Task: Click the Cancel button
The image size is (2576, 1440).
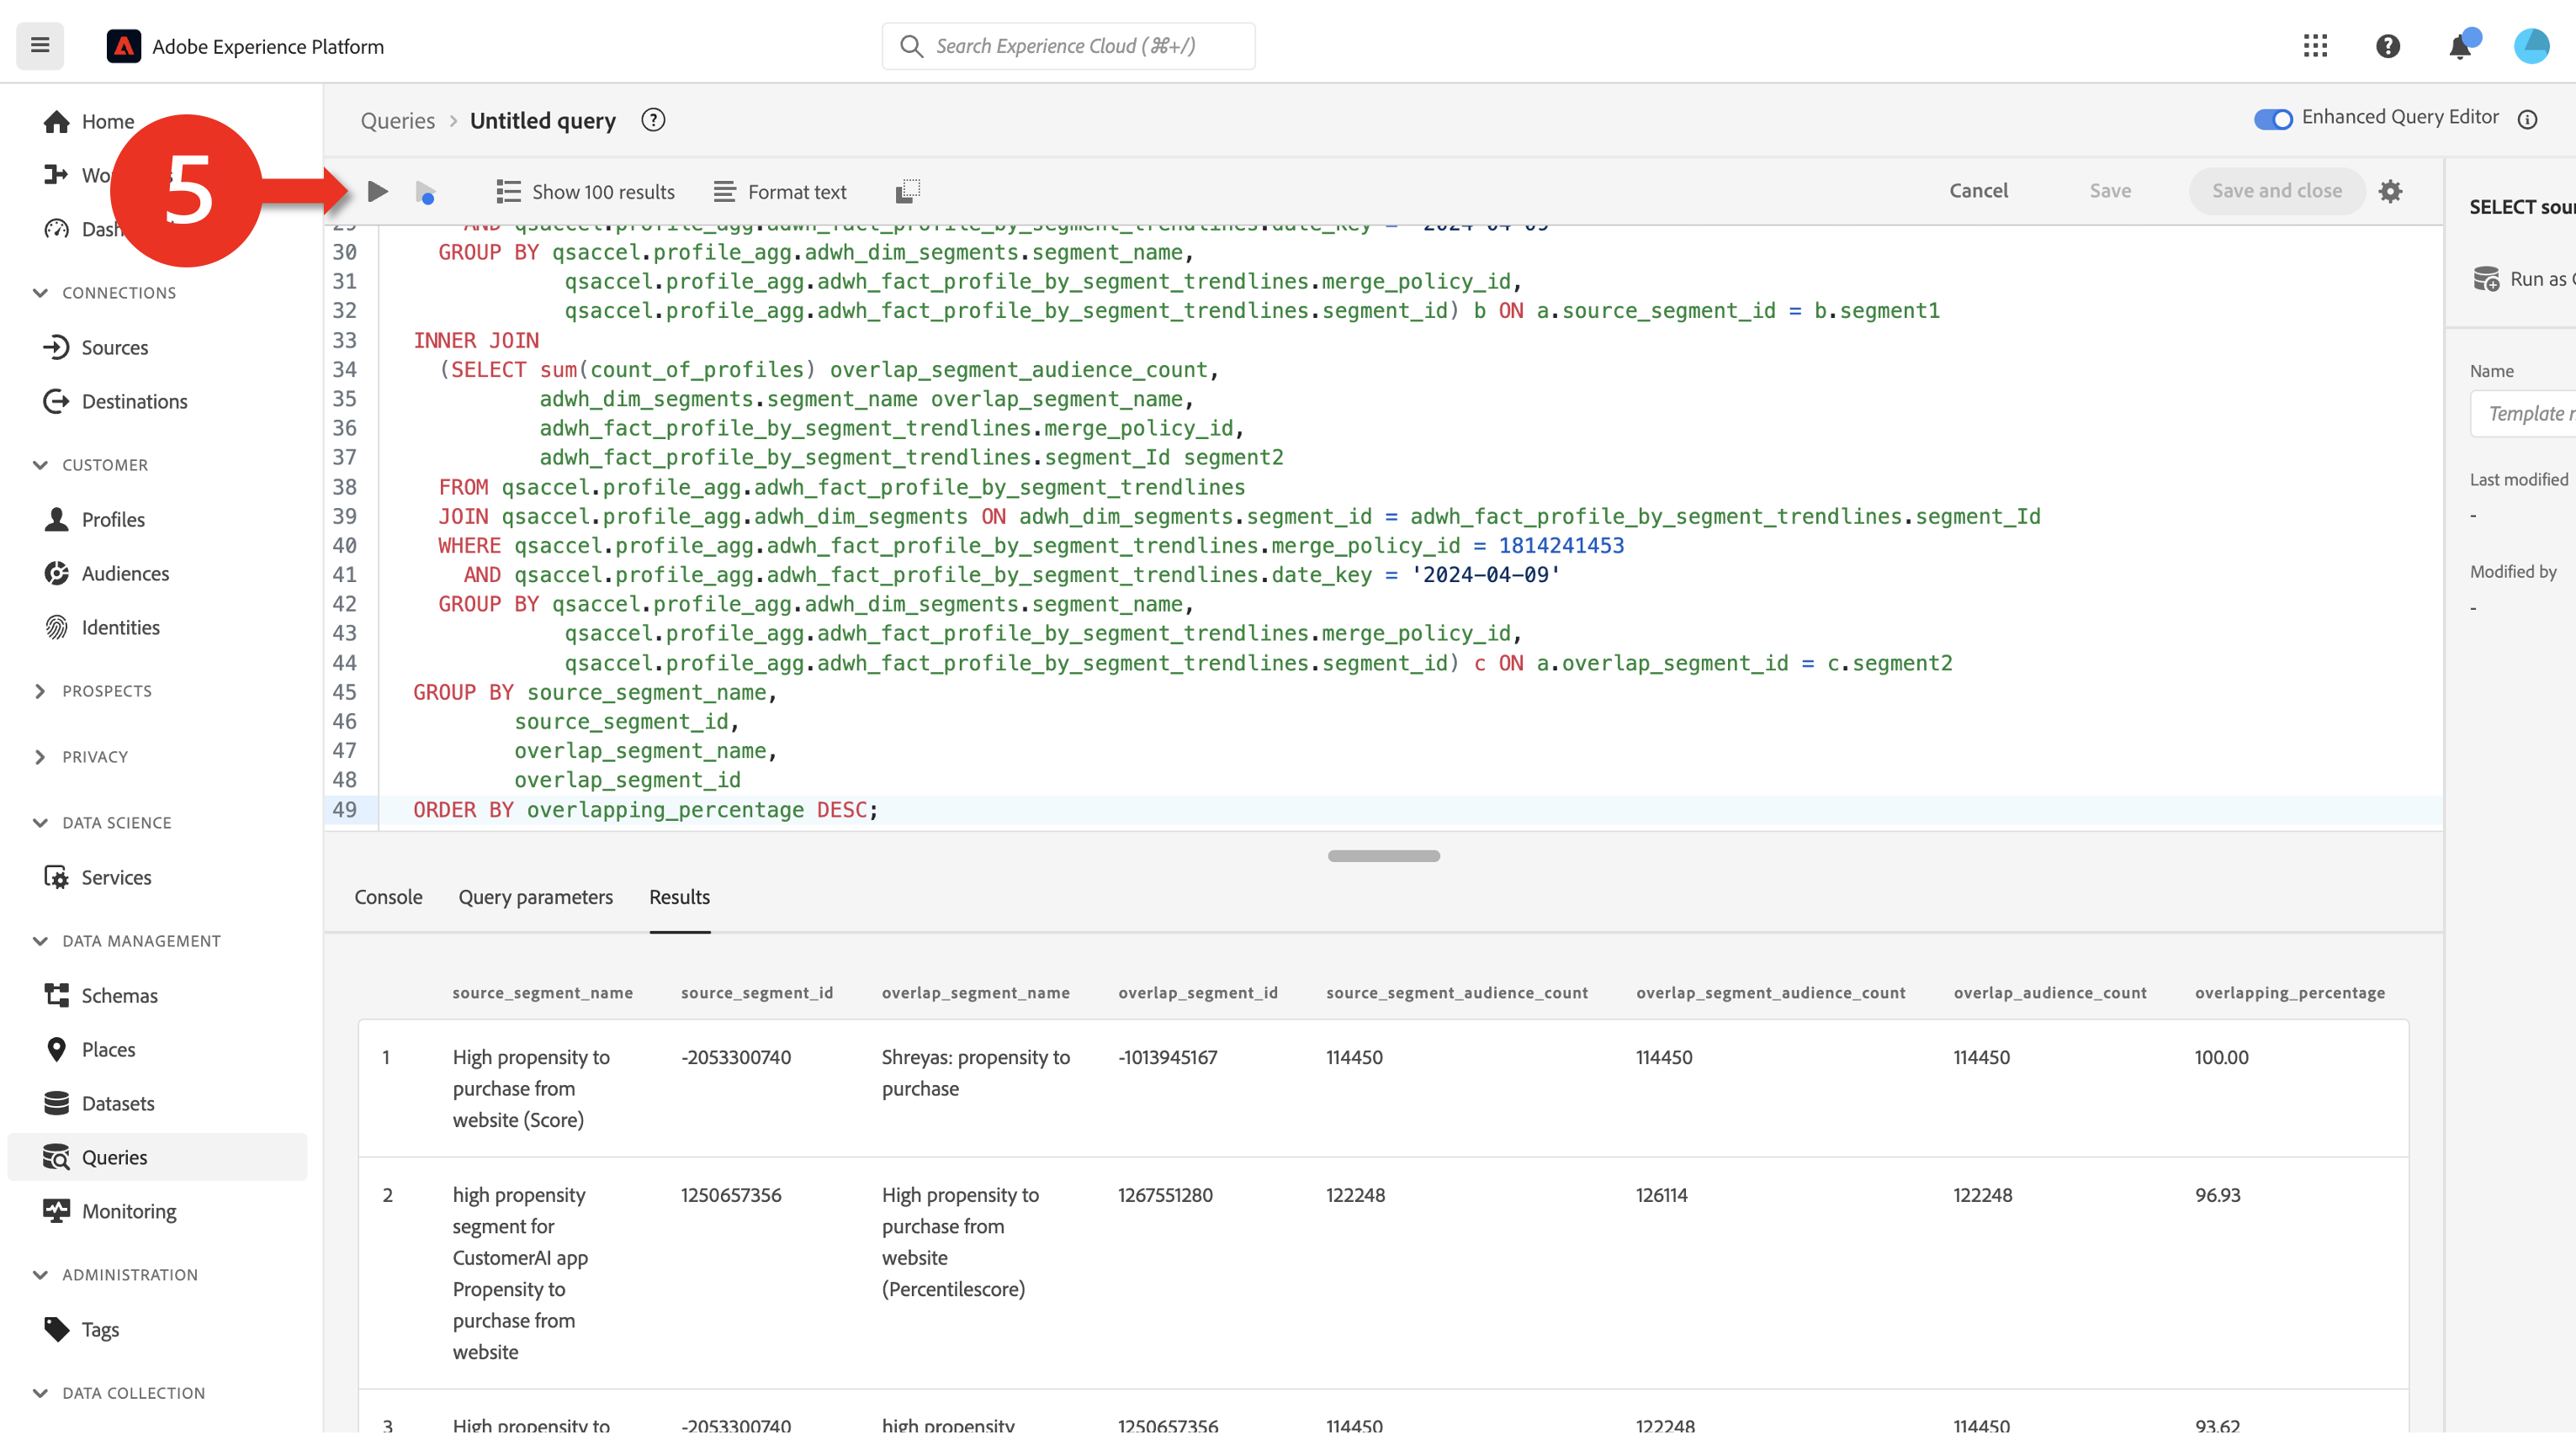Action: pos(1979,190)
